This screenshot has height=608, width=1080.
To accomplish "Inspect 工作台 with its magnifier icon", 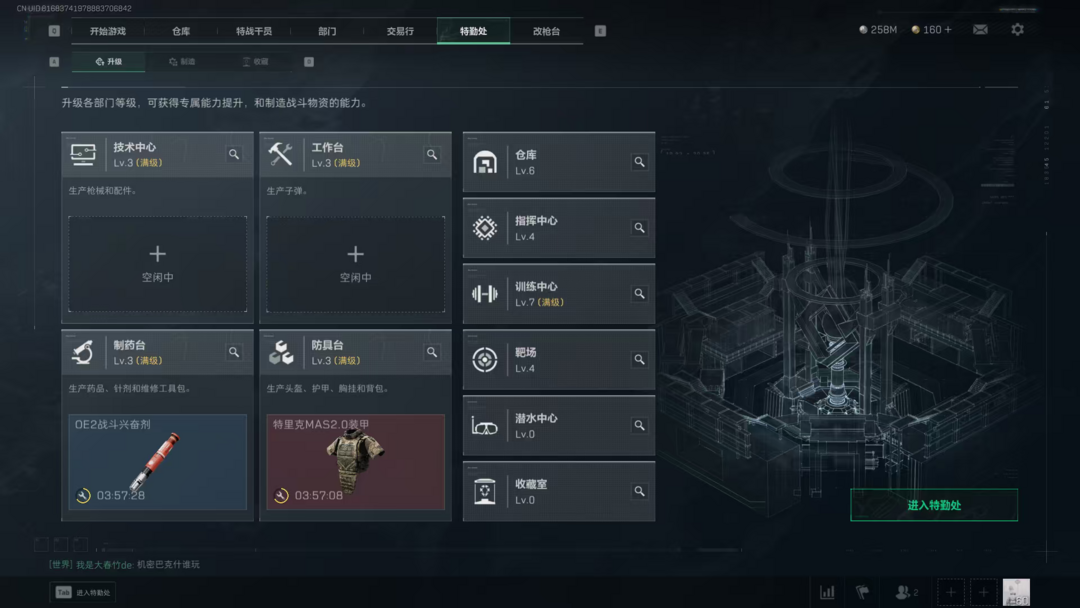I will pyautogui.click(x=432, y=154).
